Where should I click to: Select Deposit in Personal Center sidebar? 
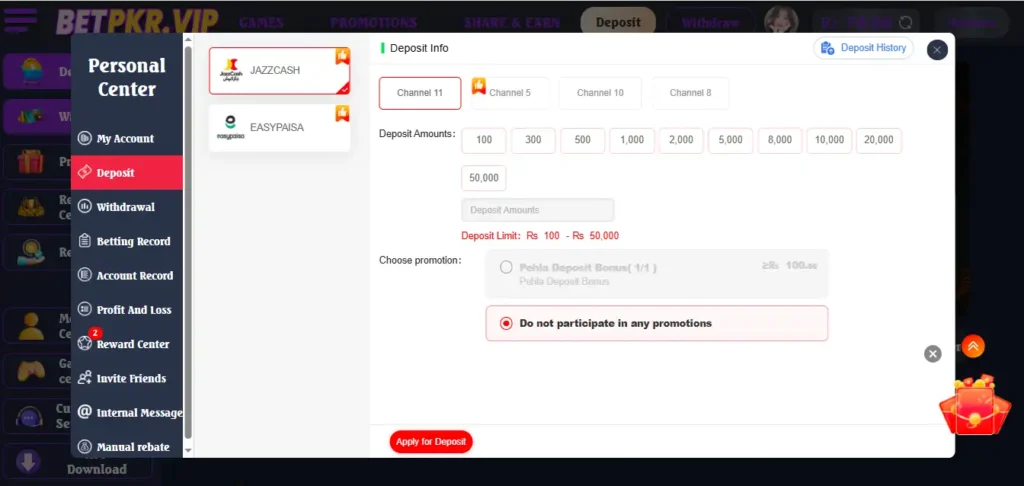tap(127, 172)
